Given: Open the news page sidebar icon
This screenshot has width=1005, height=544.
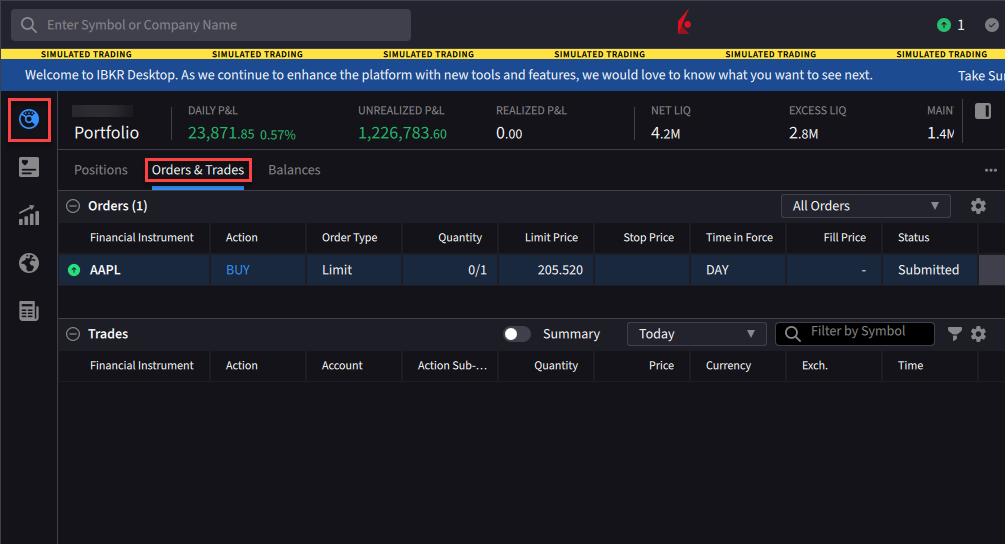Looking at the screenshot, I should 29,311.
